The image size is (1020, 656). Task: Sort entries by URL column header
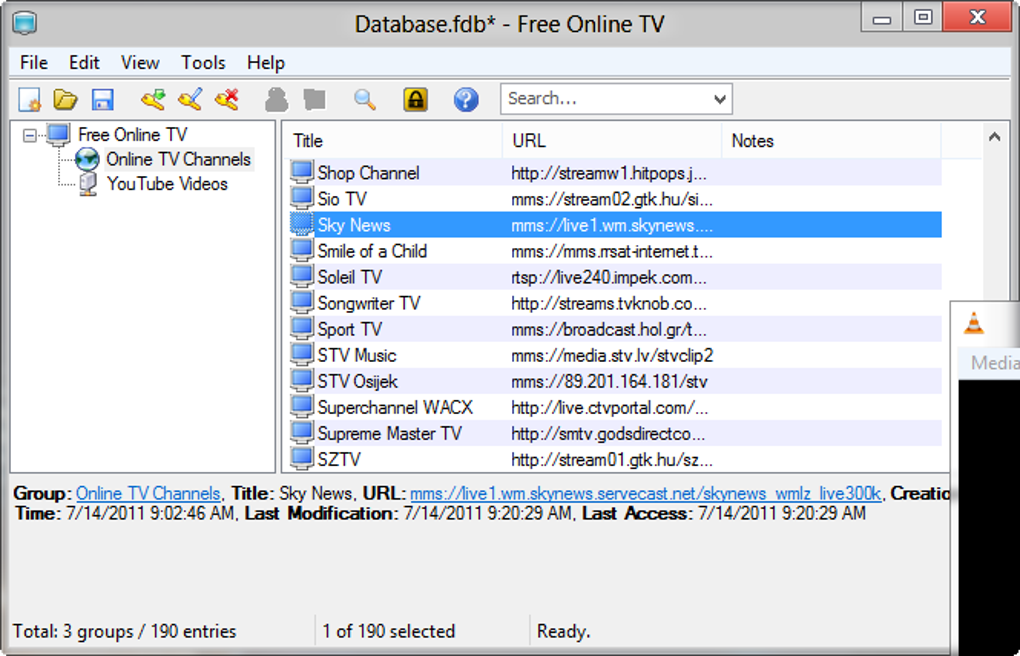612,141
